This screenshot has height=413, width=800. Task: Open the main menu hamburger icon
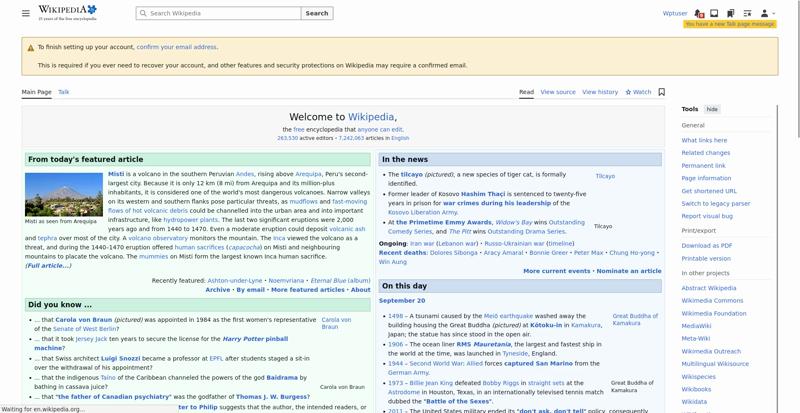(26, 13)
